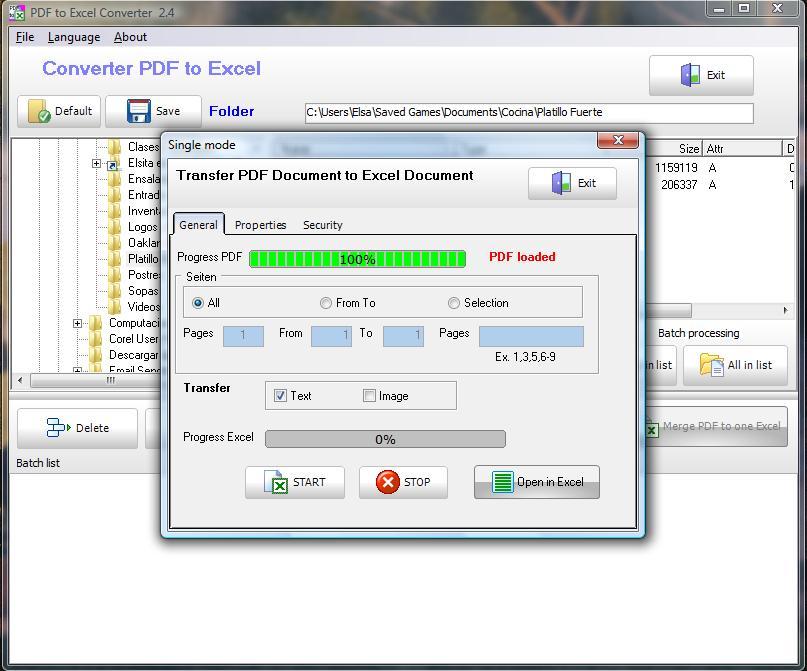Click the Computaci folder icon in tree
The image size is (807, 671).
96,323
